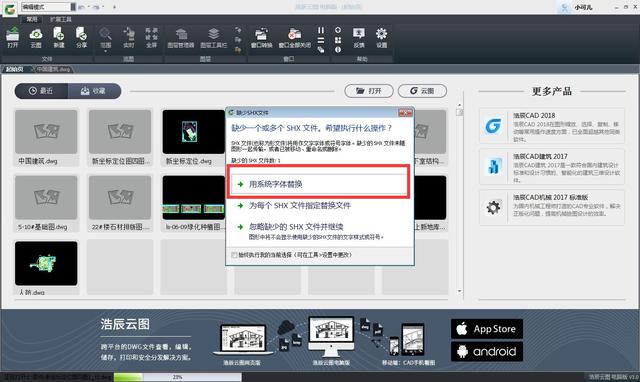Open the 图层工具栏 layer toolbar
Viewport: 640px width, 382px height.
(x=213, y=38)
